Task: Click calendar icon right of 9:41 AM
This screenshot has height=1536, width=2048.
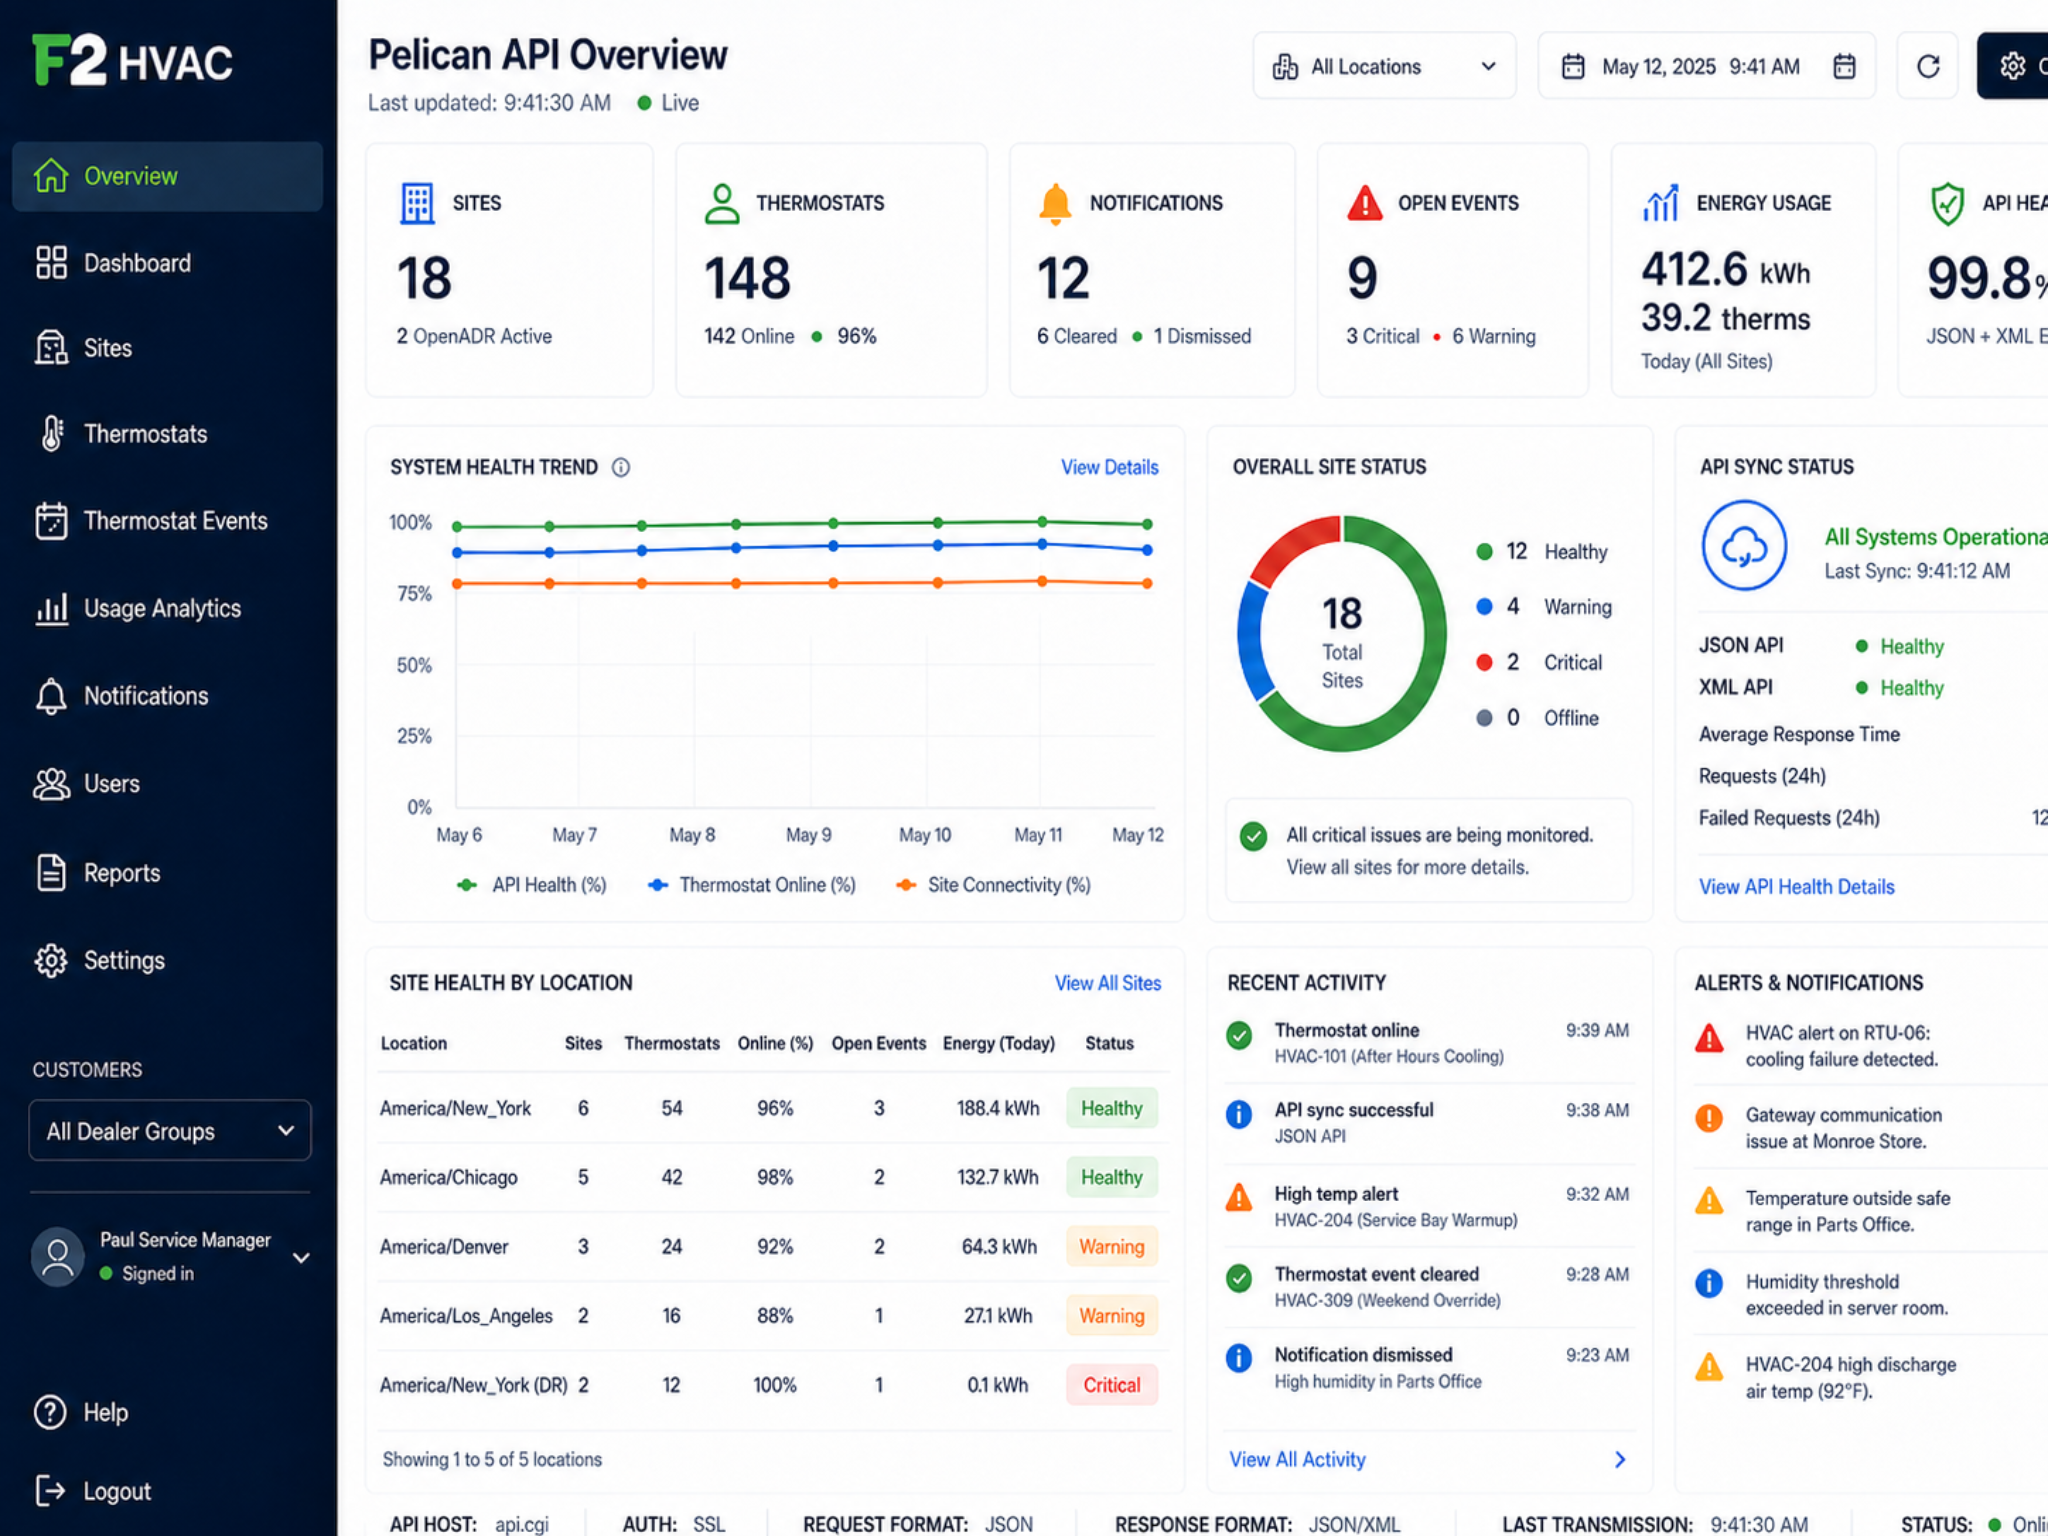Action: (x=1844, y=66)
